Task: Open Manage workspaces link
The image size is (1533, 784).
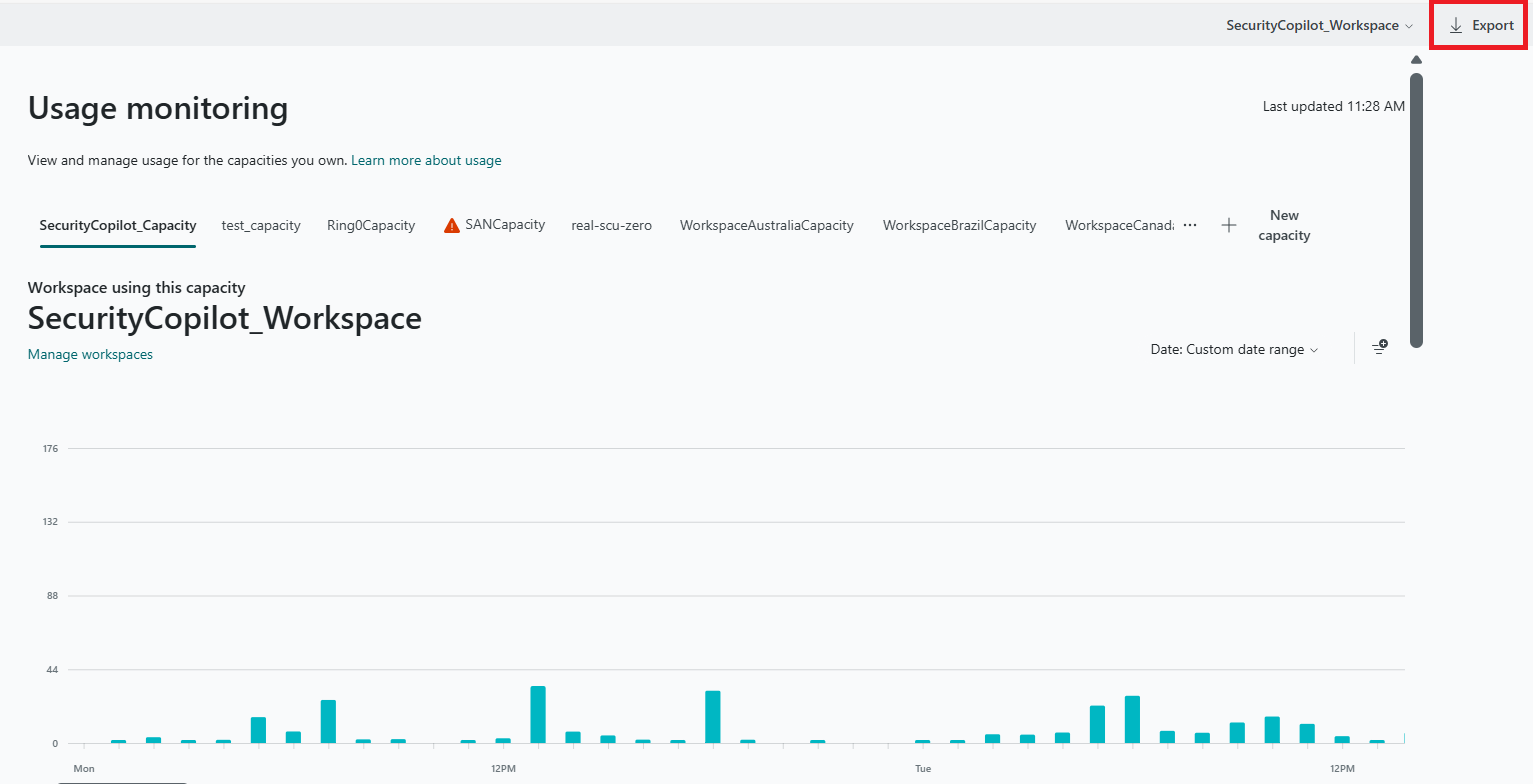Action: [90, 354]
